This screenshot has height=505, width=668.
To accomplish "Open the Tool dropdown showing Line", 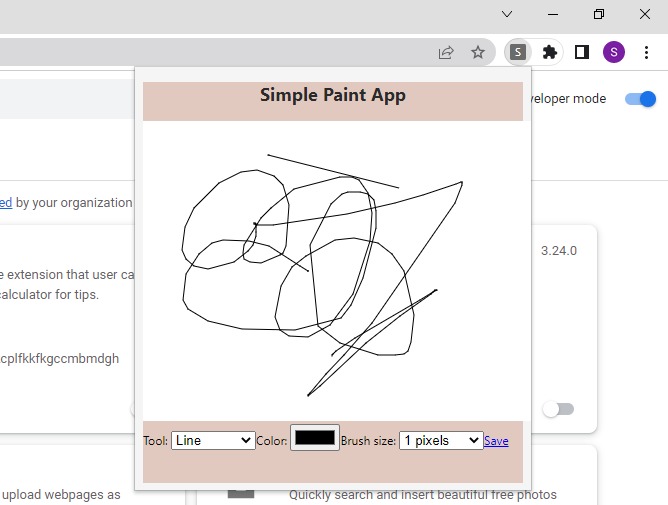I will (213, 440).
